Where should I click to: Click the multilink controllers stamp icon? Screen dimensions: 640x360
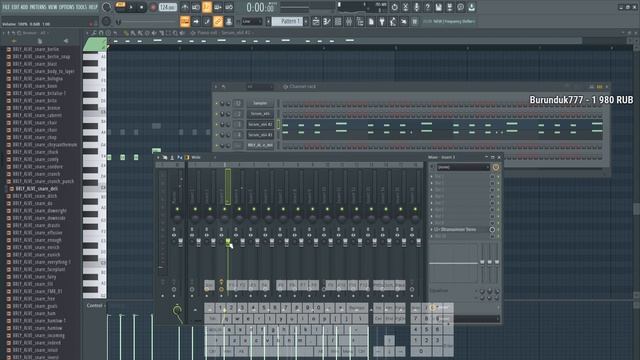pos(229,21)
